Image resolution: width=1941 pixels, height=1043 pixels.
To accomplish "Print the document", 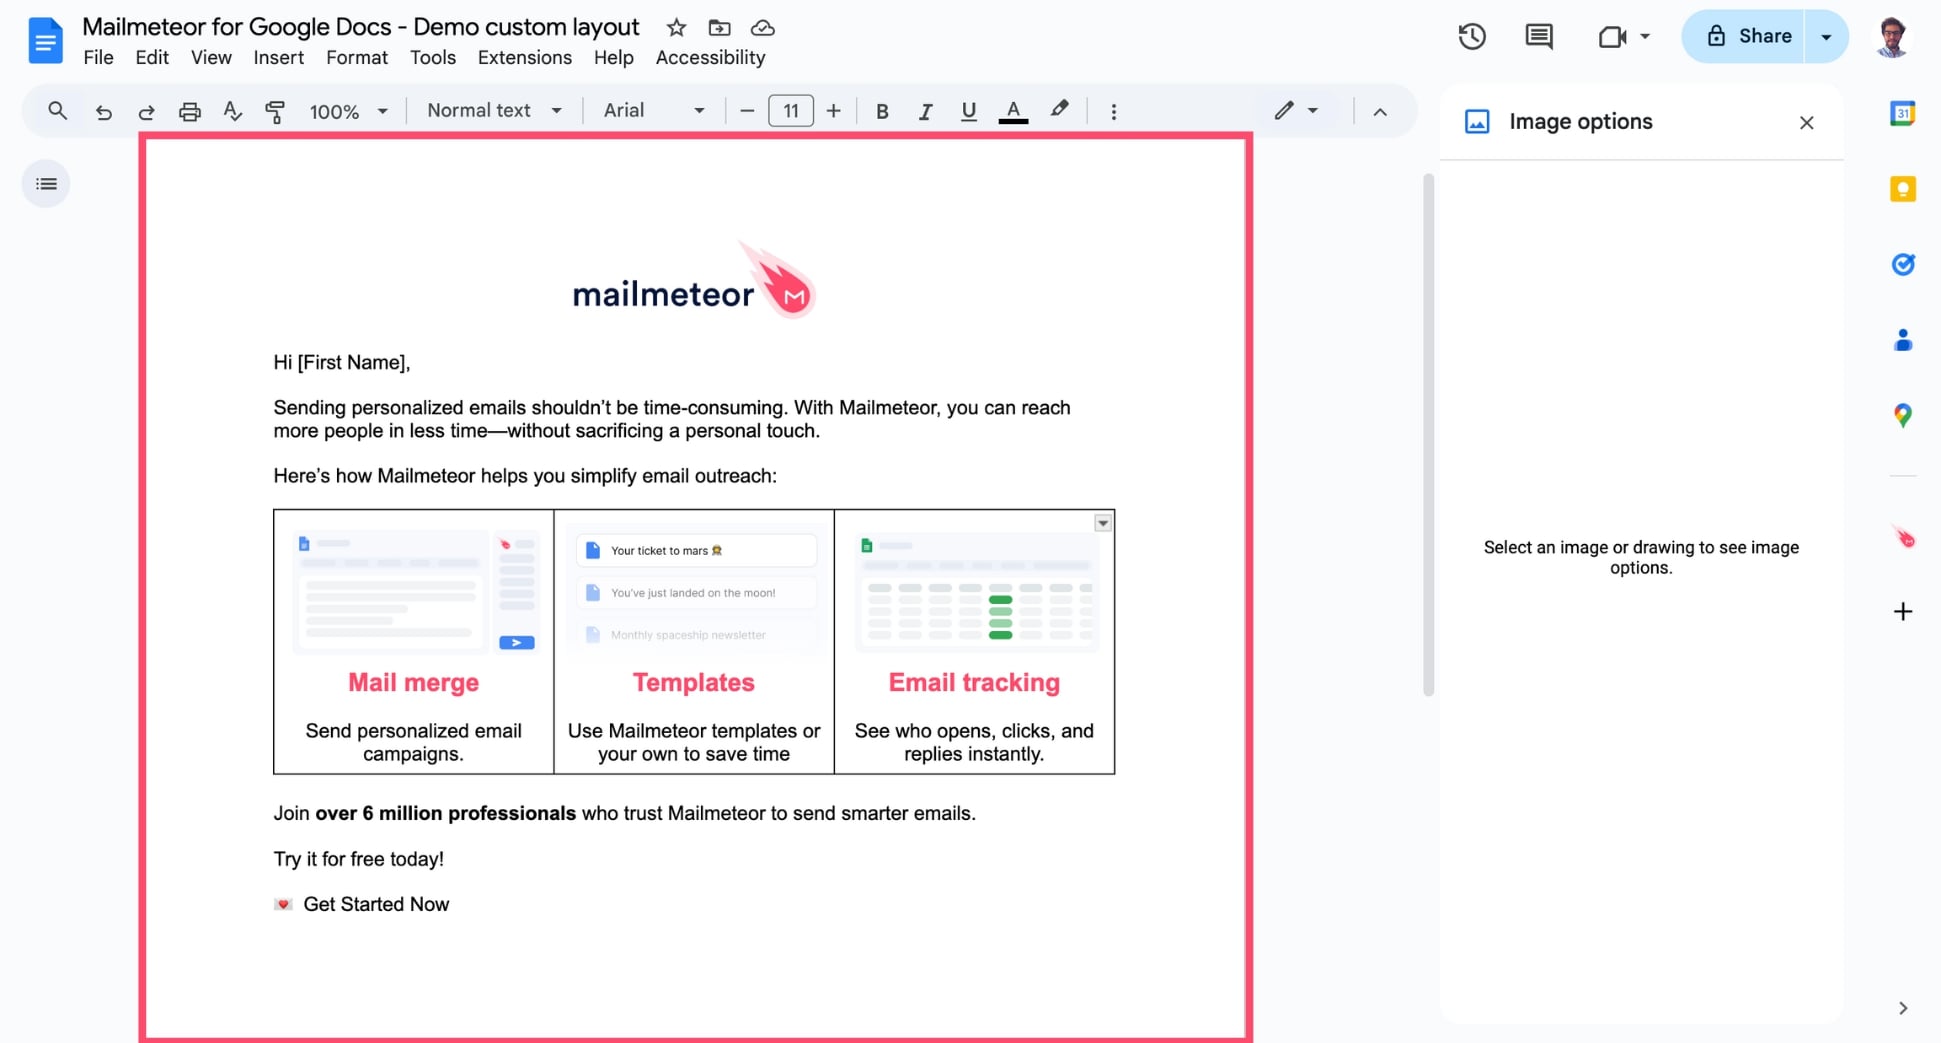I will point(189,111).
